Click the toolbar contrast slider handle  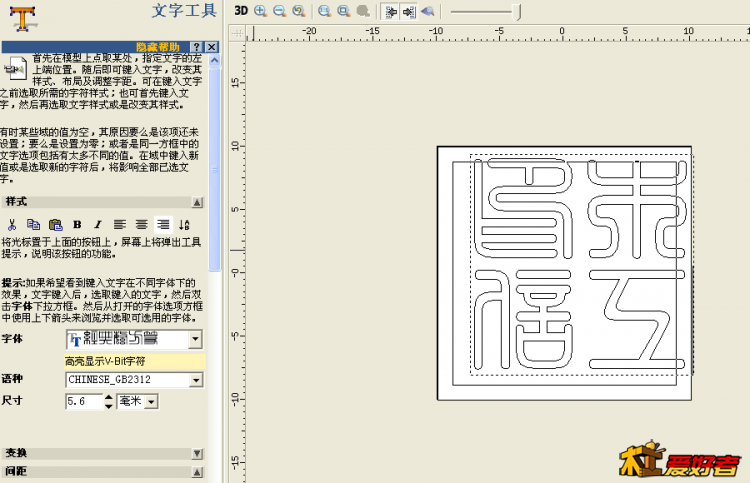click(517, 12)
